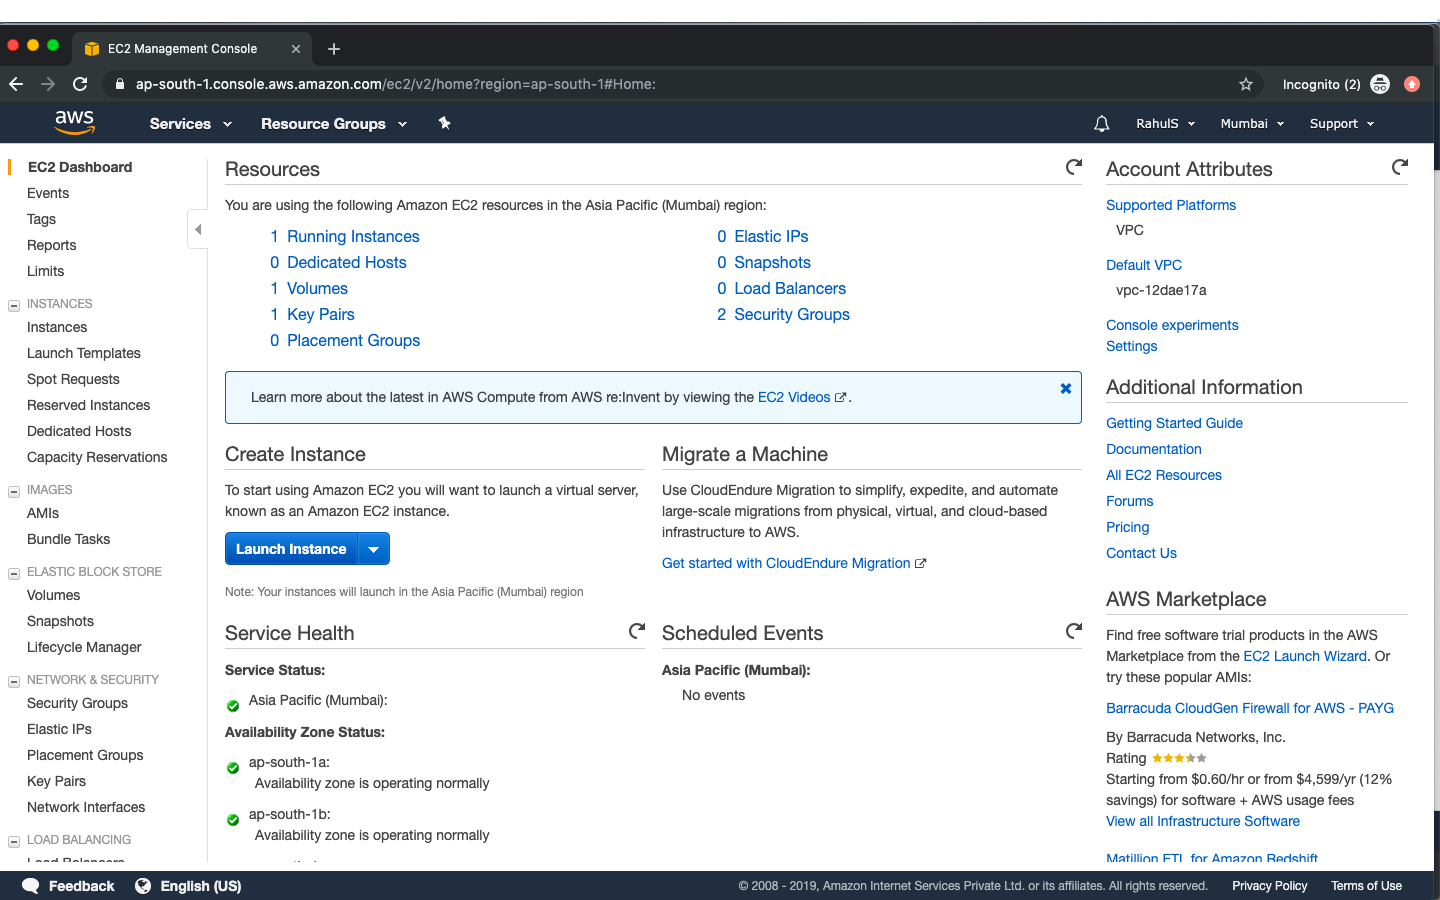Click the AWS logo in the navbar
This screenshot has height=900, width=1440.
tap(74, 122)
